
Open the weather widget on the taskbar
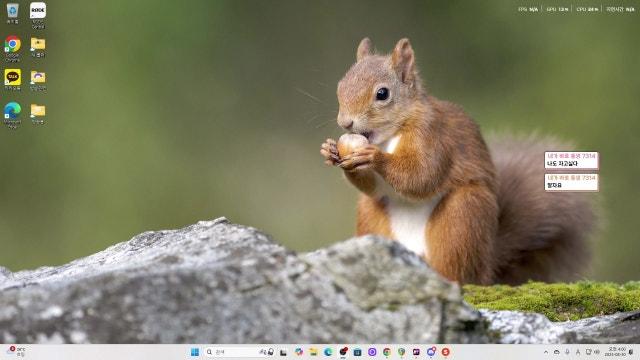click(17, 352)
